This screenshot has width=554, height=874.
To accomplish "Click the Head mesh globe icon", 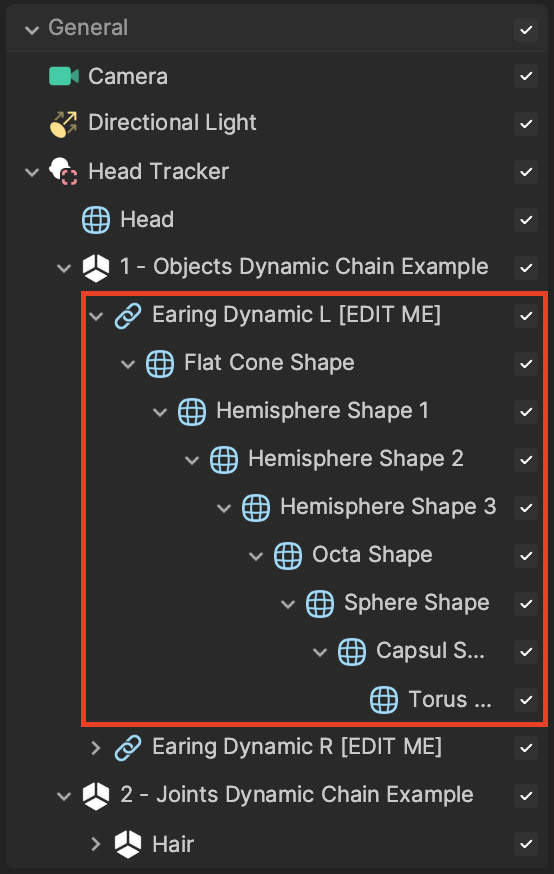I will 96,220.
